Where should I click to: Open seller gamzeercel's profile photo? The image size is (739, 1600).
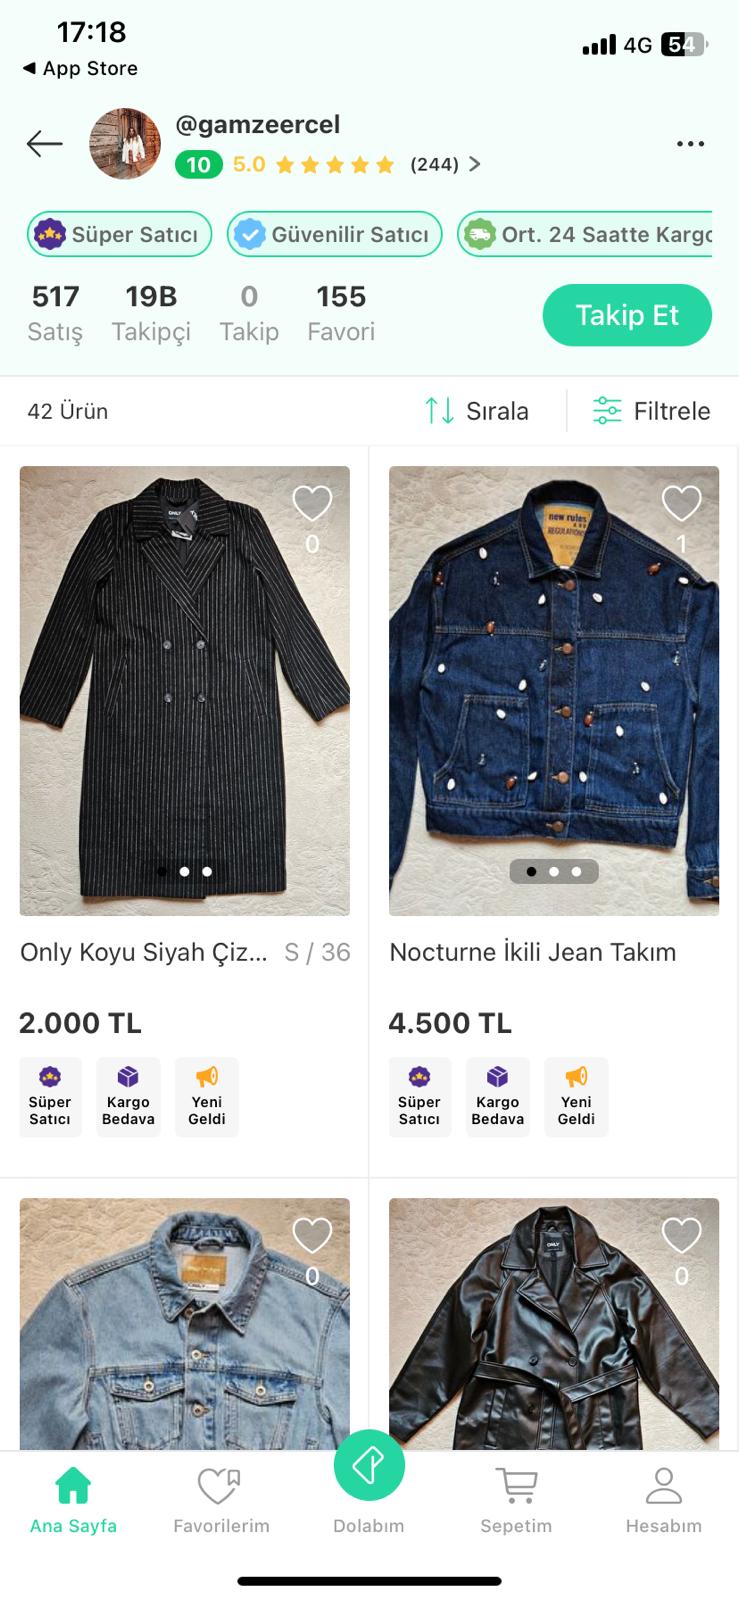[x=125, y=144]
